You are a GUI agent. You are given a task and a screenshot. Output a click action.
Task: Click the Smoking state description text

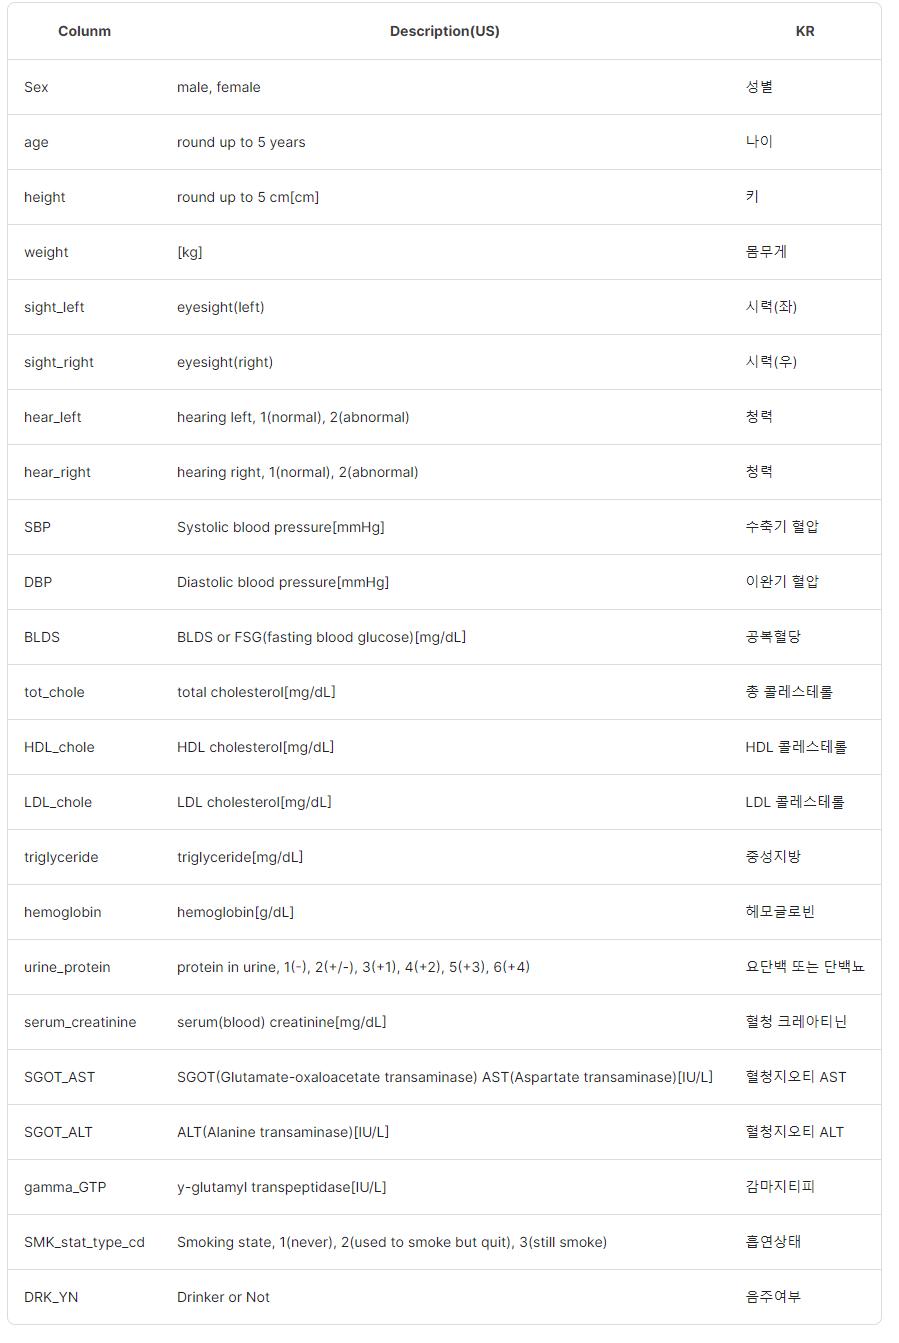(x=392, y=1242)
